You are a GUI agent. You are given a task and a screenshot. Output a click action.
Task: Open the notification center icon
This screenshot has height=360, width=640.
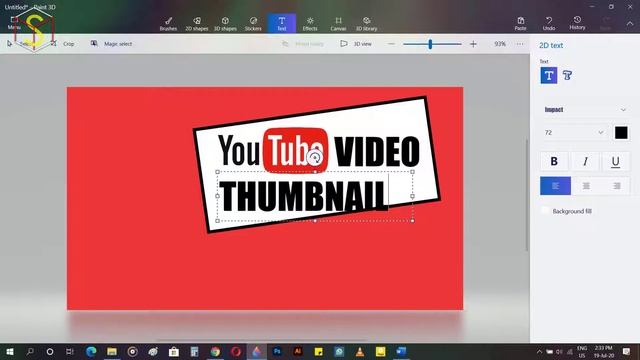coord(626,351)
